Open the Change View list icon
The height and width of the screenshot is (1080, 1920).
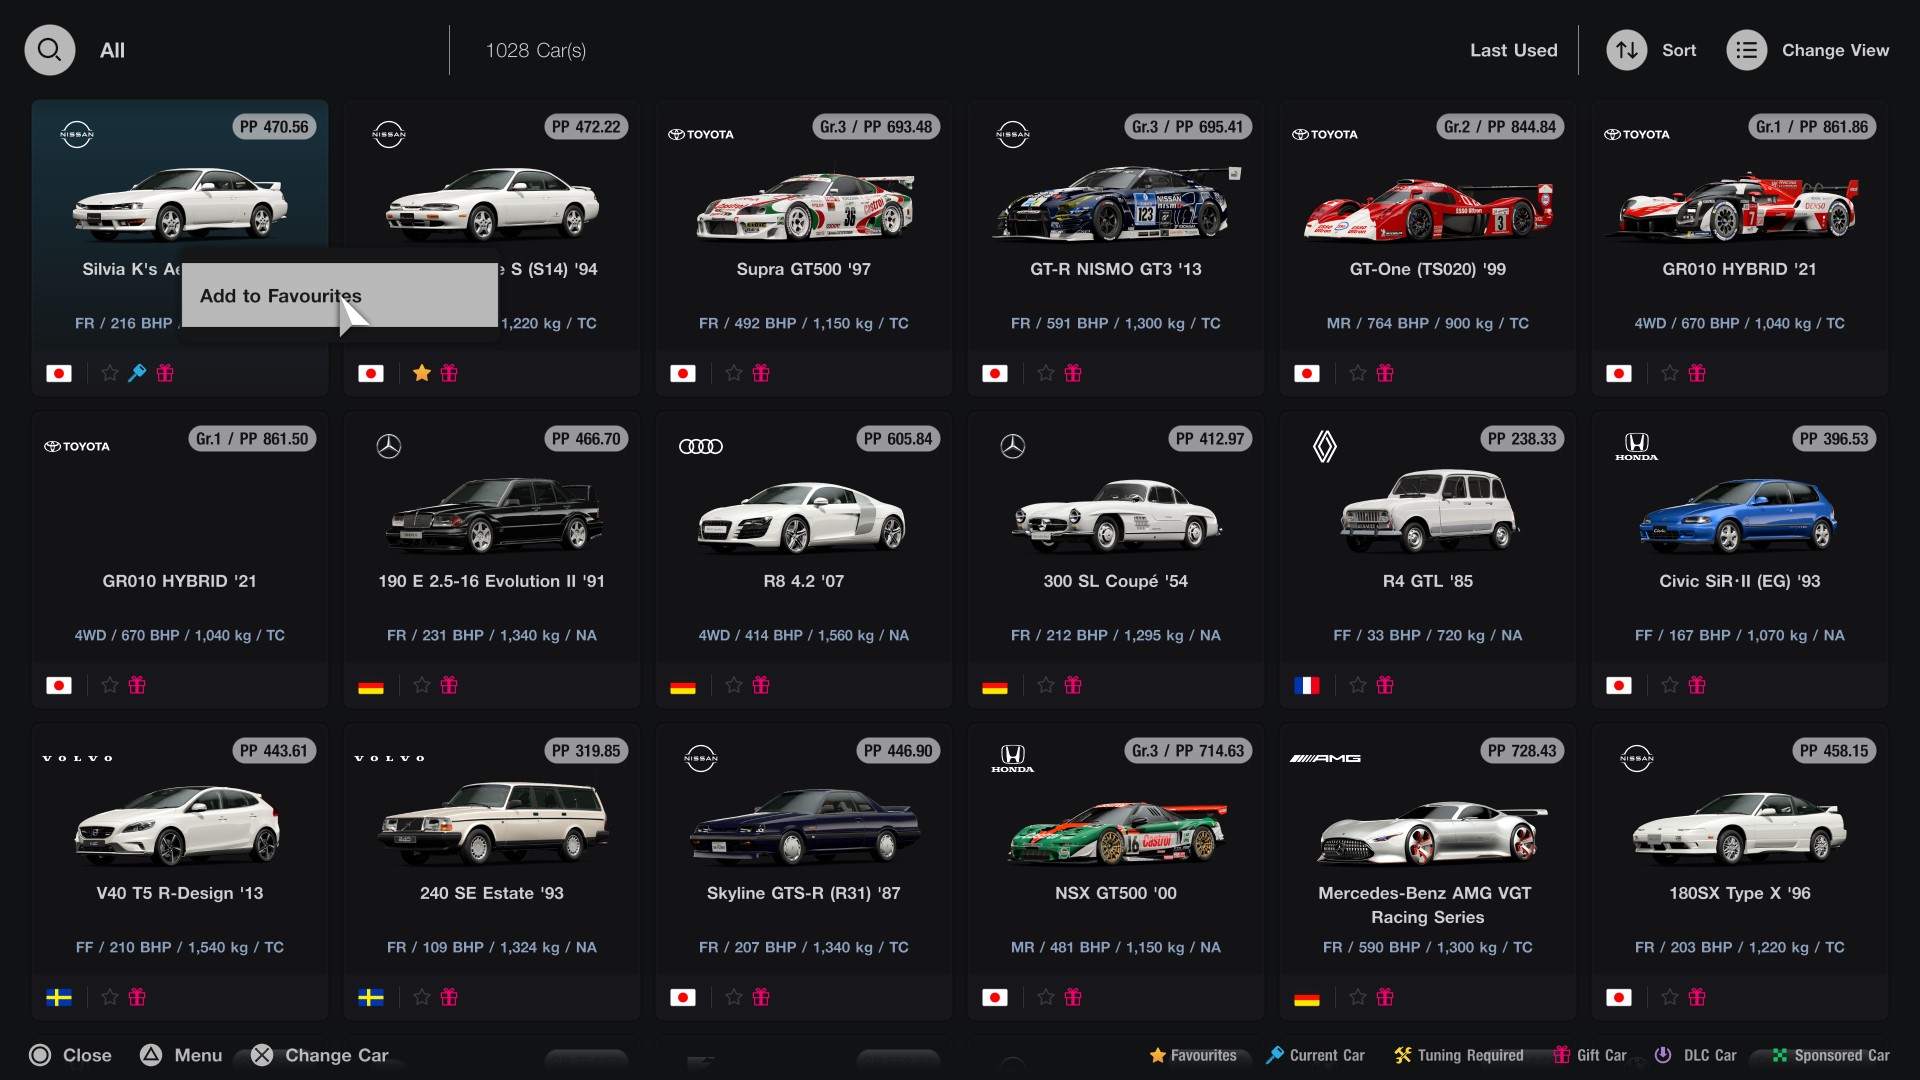tap(1747, 50)
